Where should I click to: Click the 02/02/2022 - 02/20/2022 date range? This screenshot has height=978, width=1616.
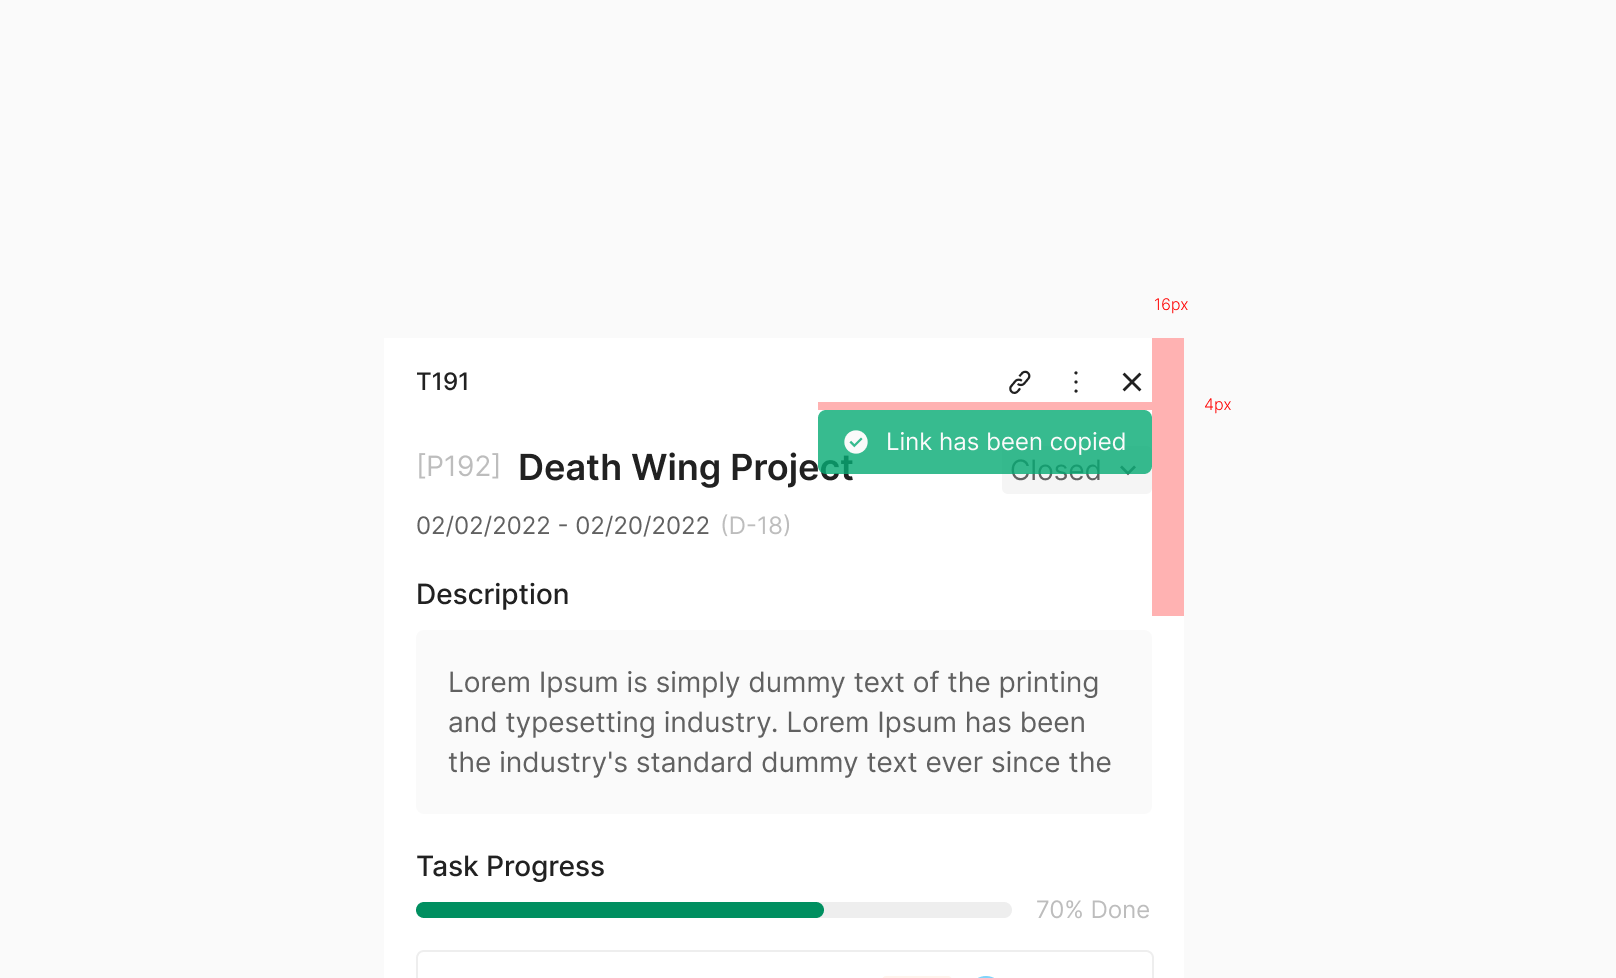[563, 526]
